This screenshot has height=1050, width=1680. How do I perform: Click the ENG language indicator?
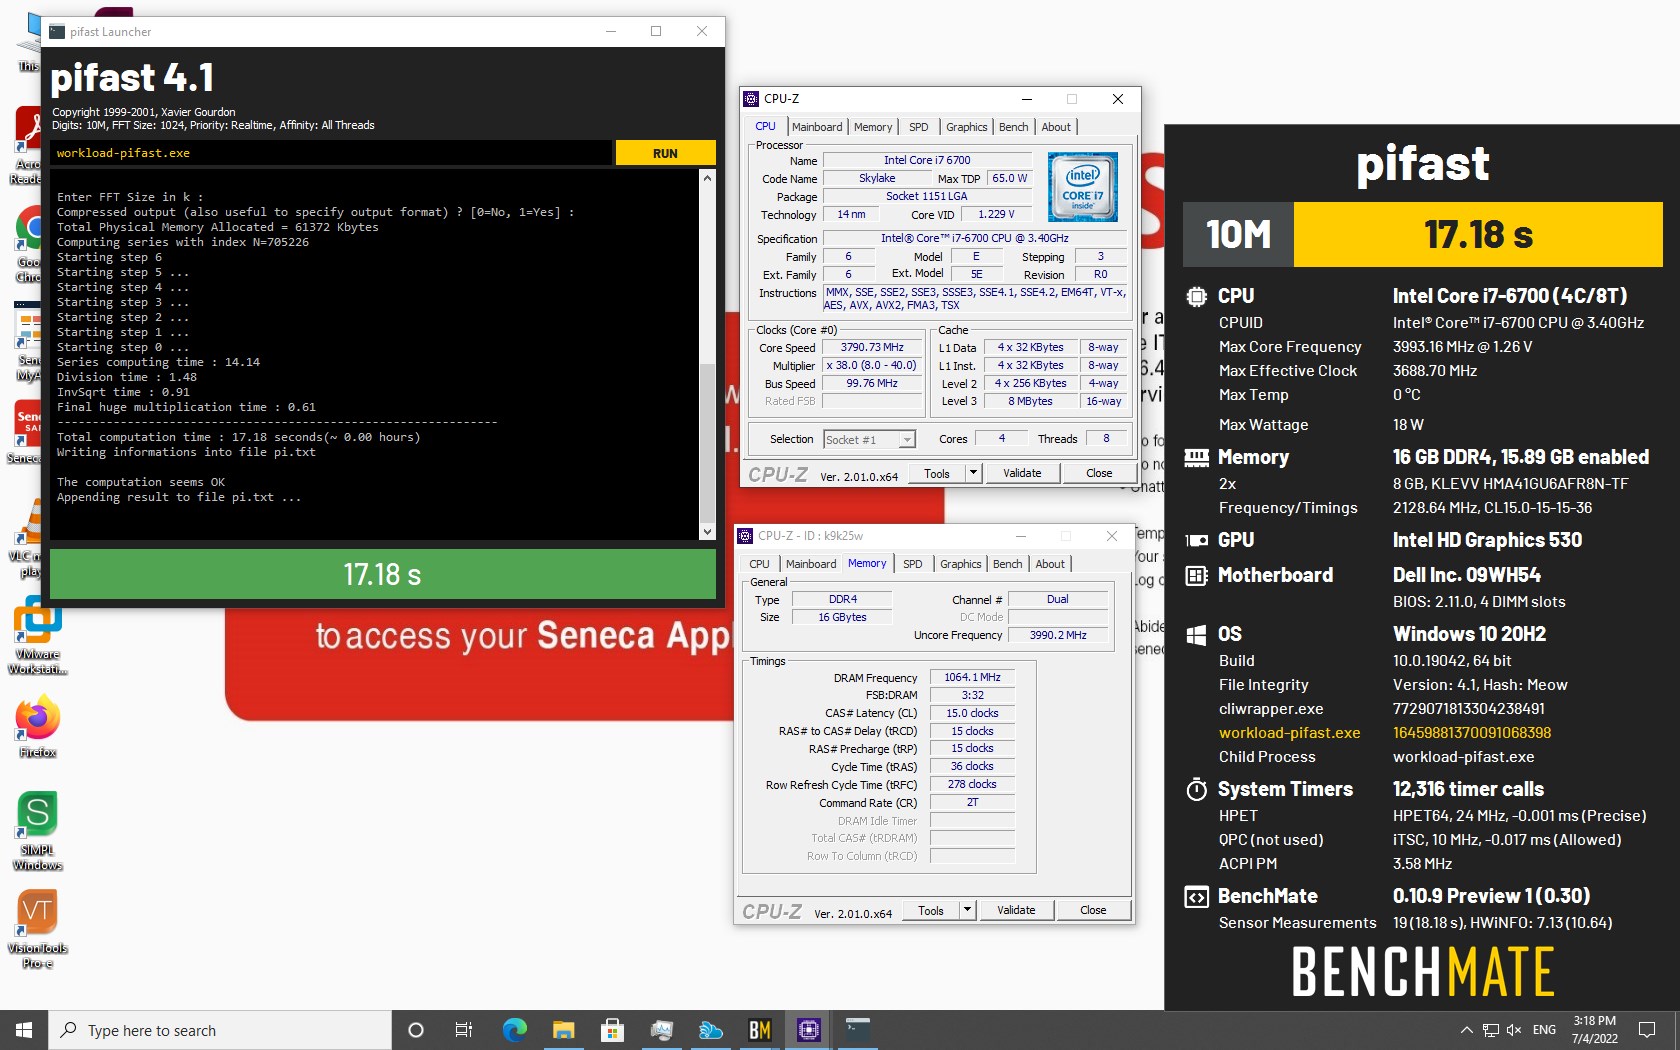[1544, 1030]
